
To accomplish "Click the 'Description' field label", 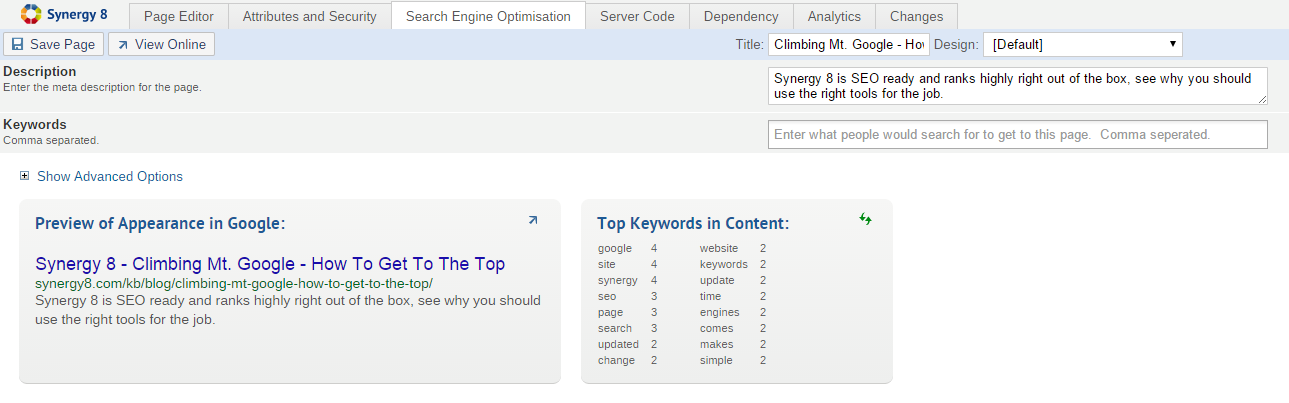I will 40,71.
